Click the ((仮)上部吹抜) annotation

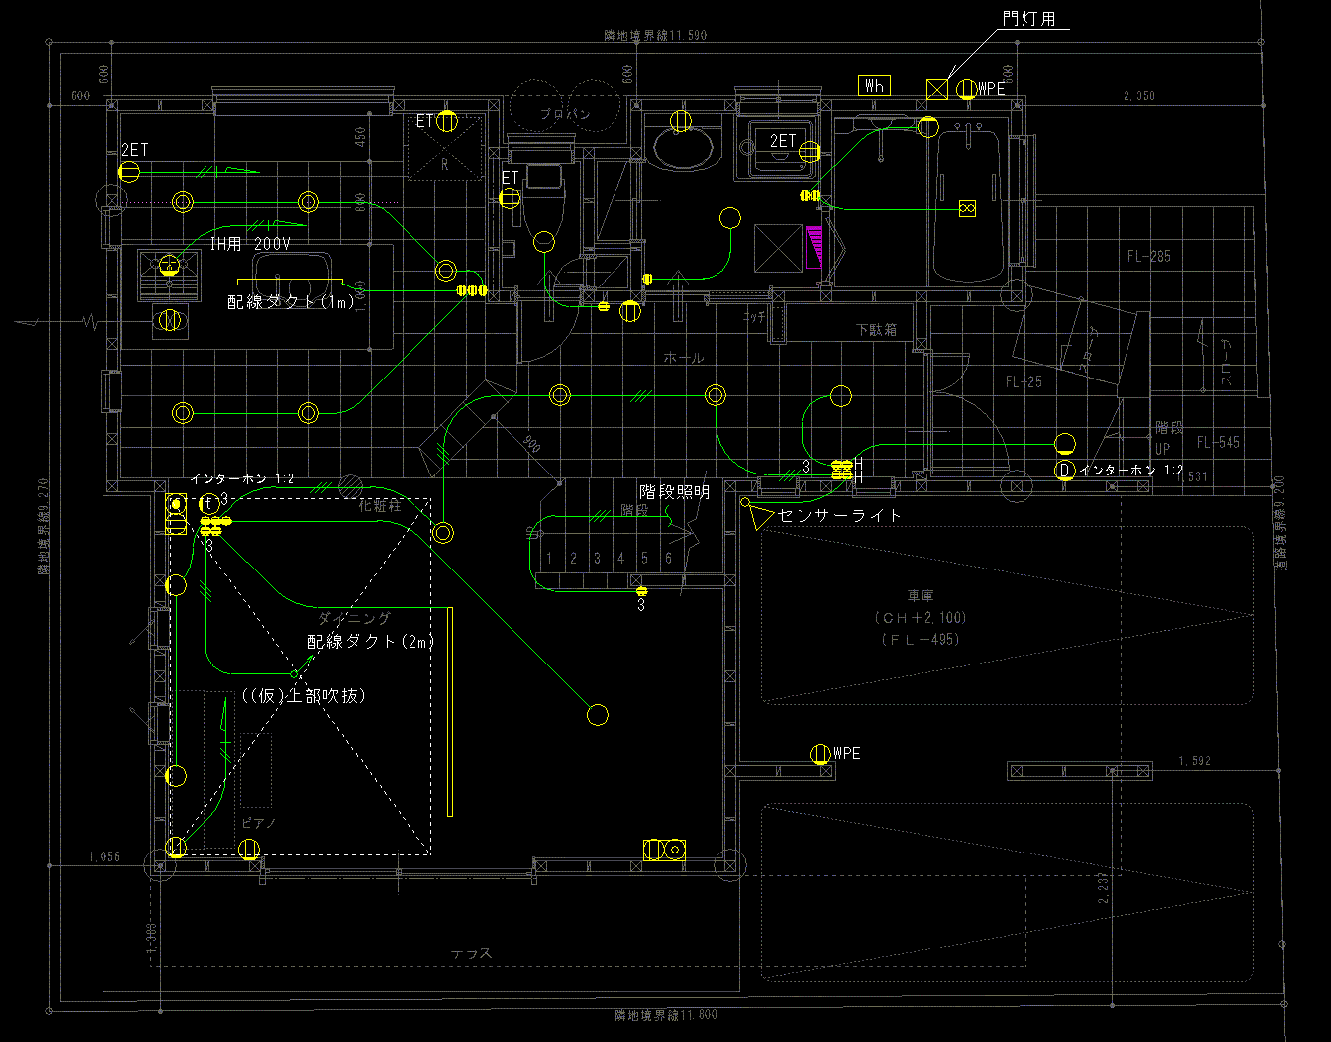tap(303, 695)
